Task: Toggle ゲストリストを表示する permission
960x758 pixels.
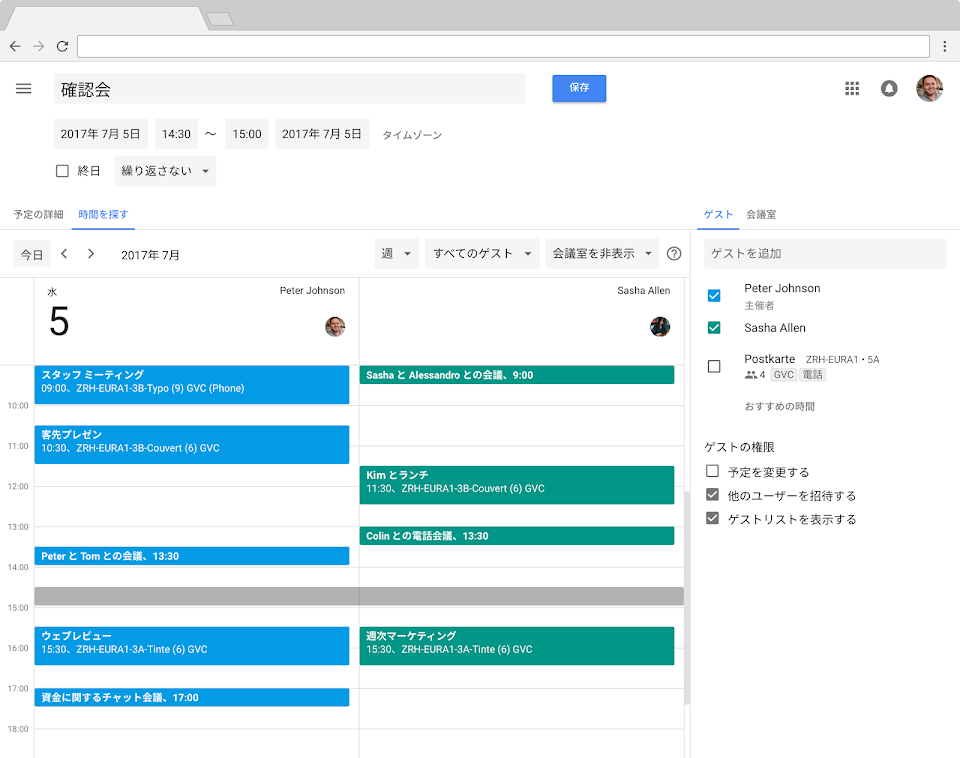Action: point(712,518)
